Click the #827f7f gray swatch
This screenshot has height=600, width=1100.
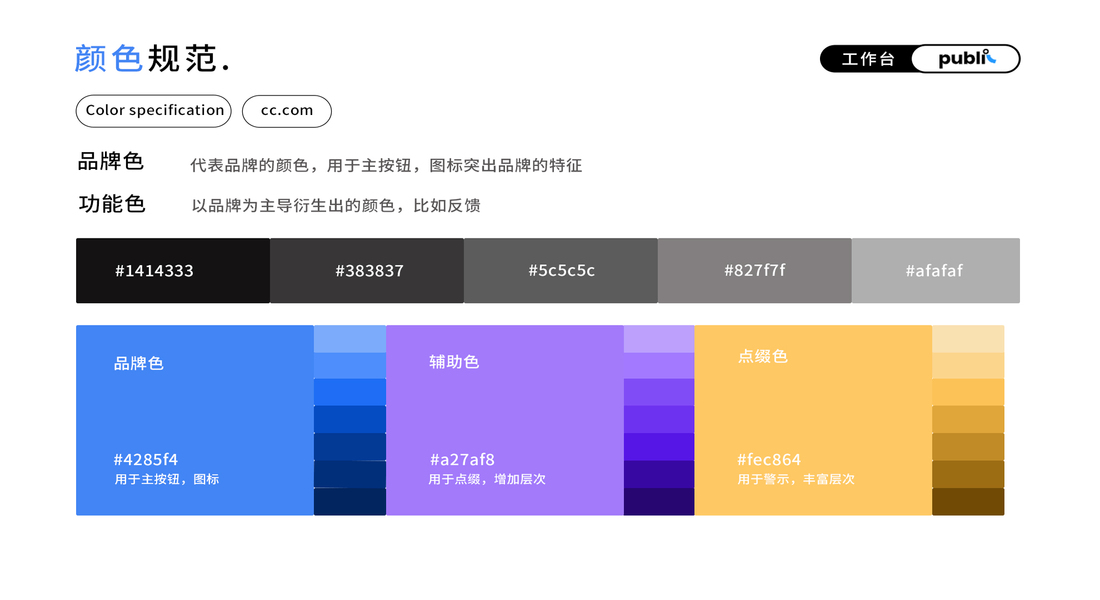pyautogui.click(x=755, y=271)
